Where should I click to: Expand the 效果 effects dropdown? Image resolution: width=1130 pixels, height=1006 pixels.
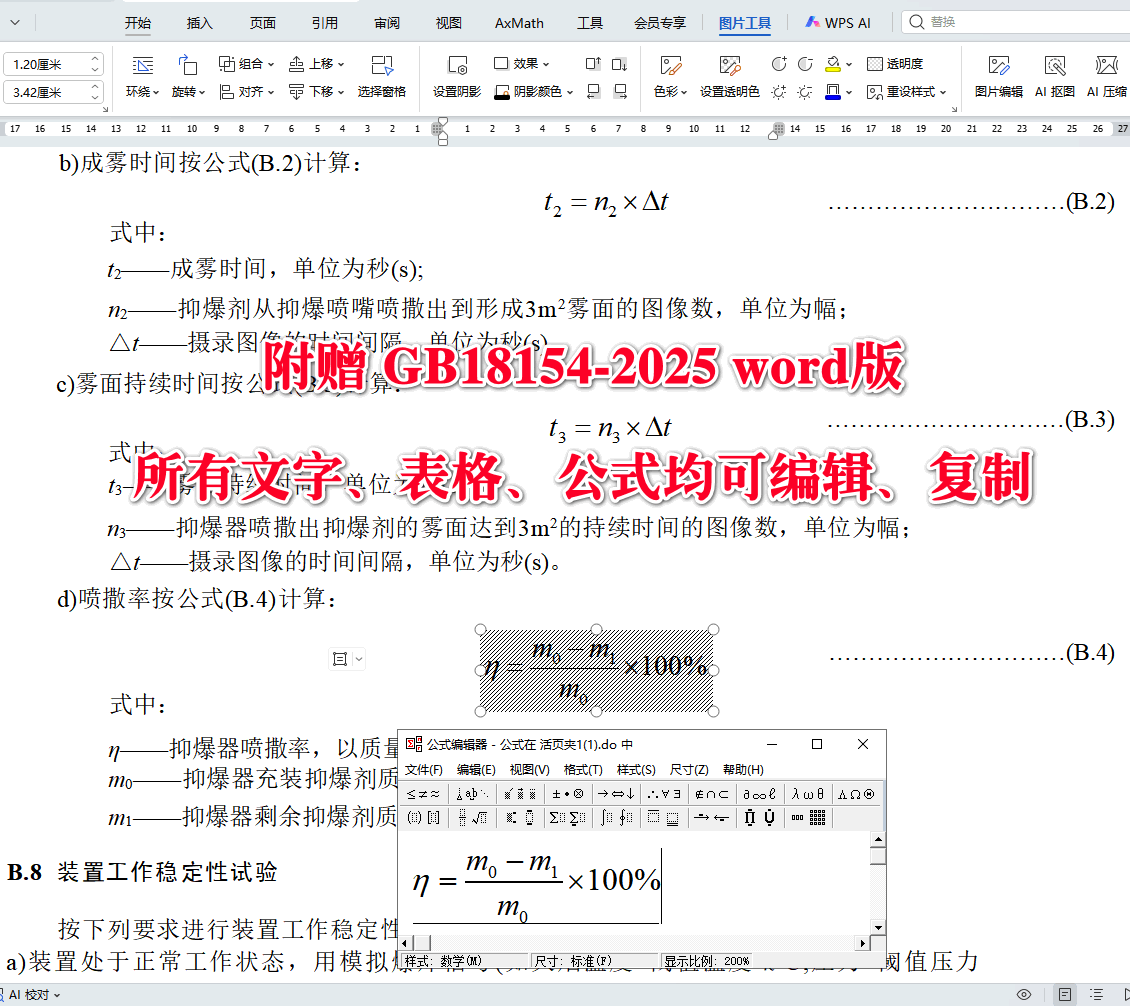pos(545,63)
